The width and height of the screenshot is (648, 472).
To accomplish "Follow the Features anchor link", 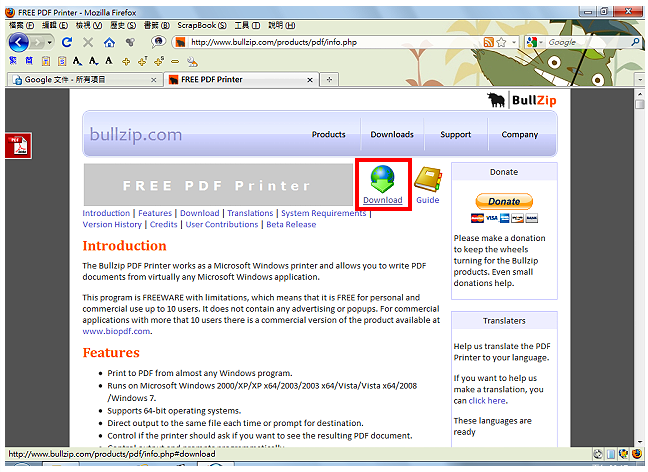I will (x=155, y=213).
